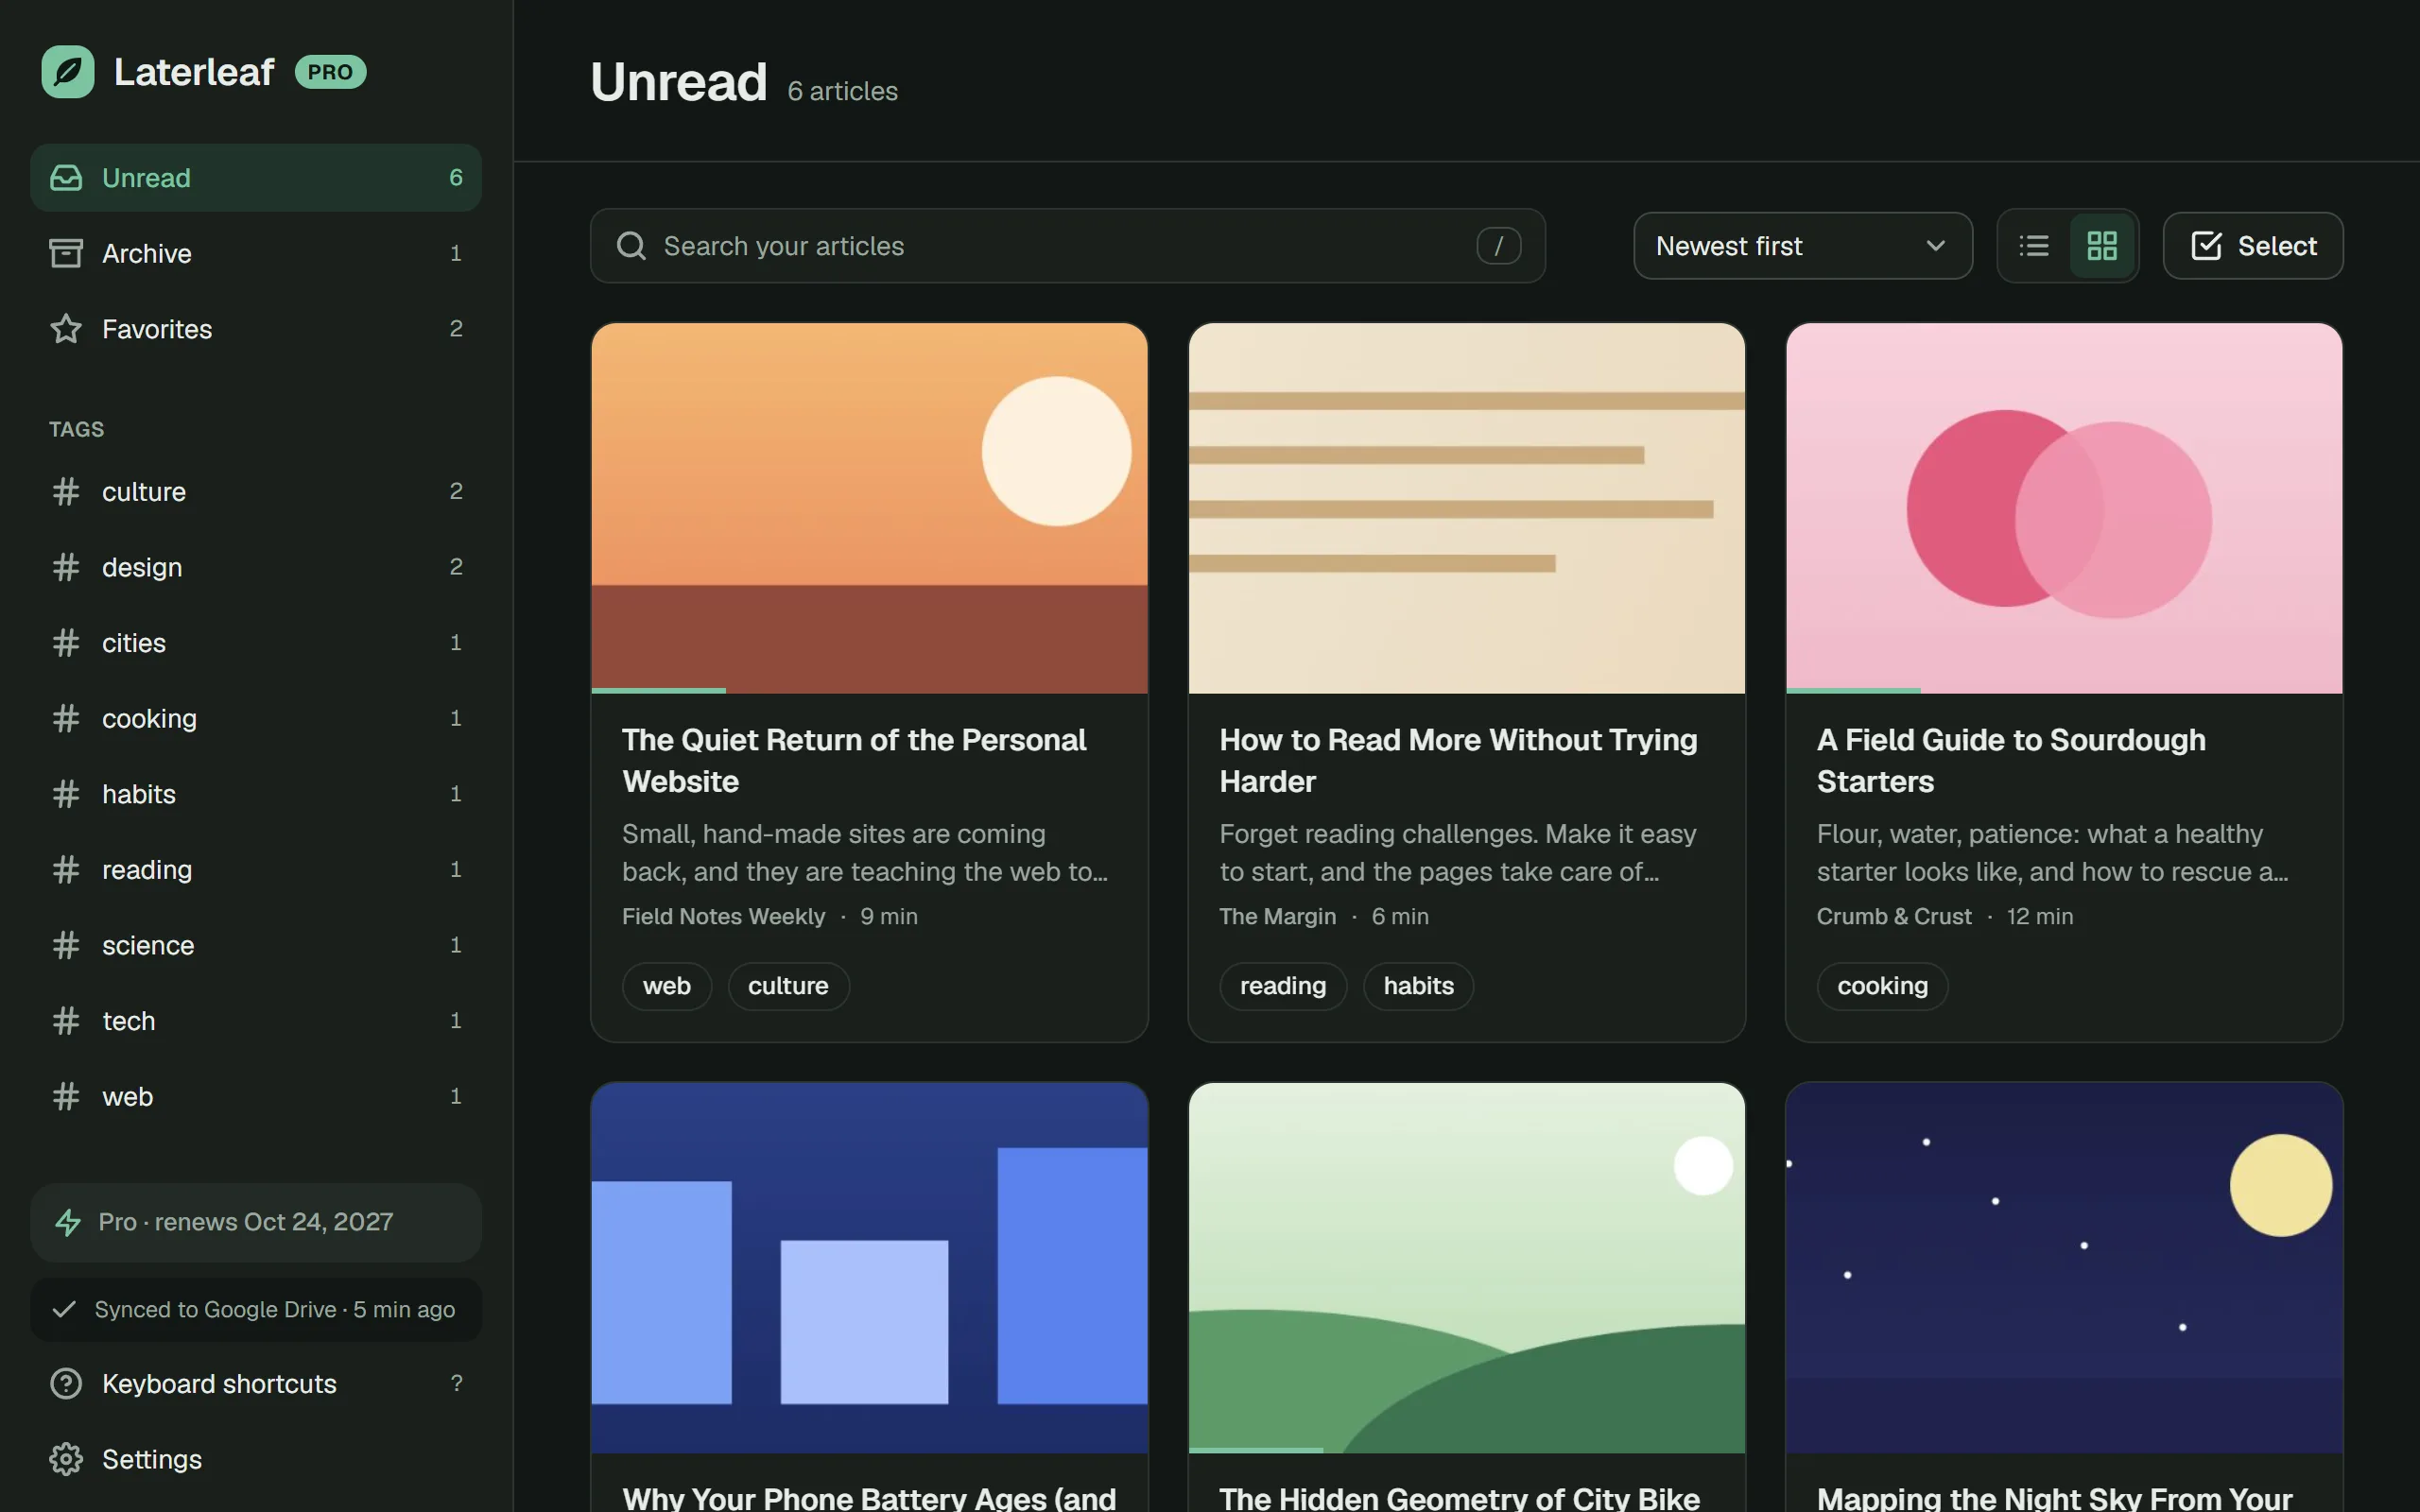Image resolution: width=2420 pixels, height=1512 pixels.
Task: Click the cooking tag chip on Sourdough card
Action: coord(1882,986)
